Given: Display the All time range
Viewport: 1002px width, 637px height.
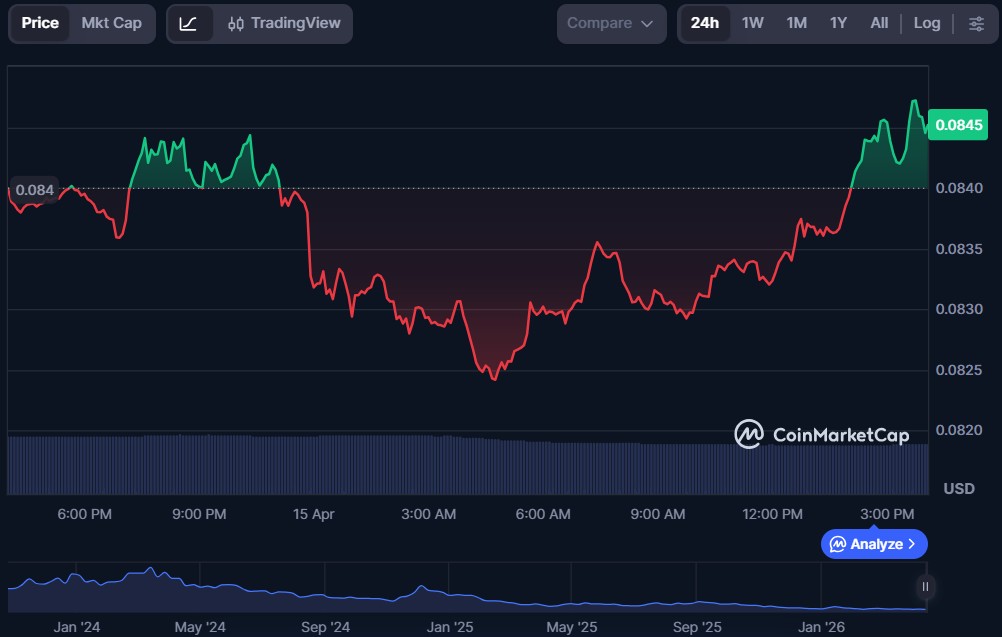Looking at the screenshot, I should click(879, 23).
